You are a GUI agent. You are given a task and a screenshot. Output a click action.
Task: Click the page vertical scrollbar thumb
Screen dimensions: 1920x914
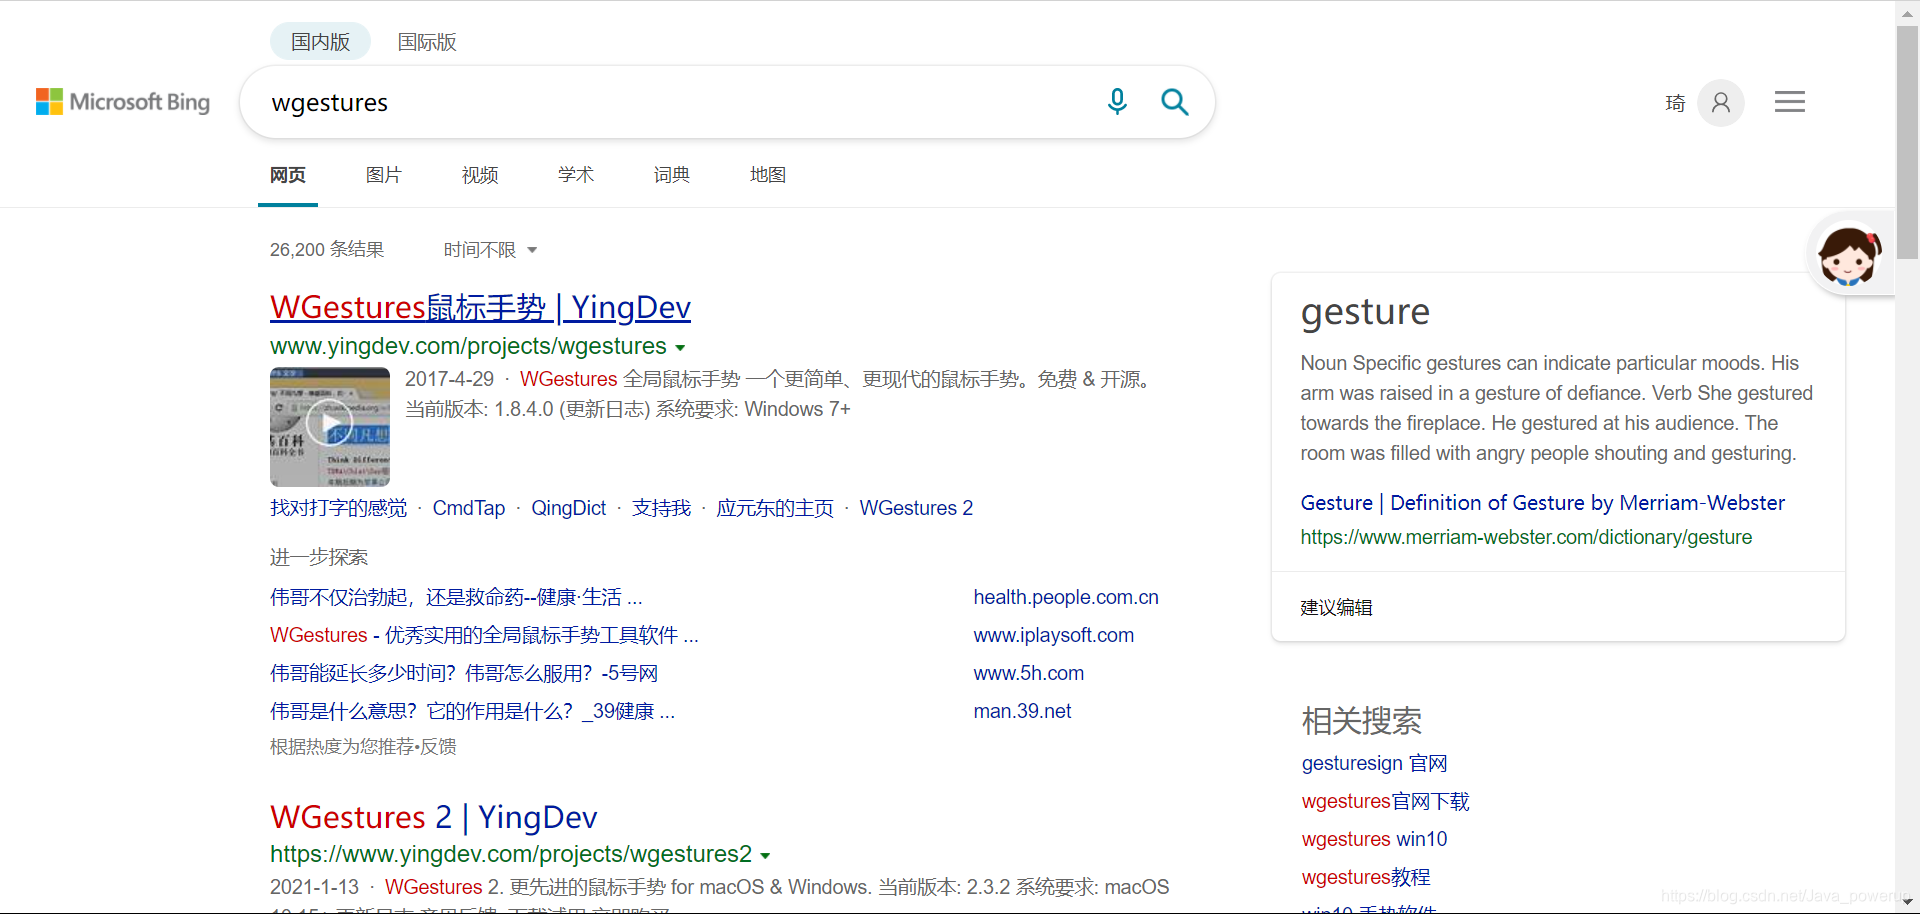click(1907, 142)
